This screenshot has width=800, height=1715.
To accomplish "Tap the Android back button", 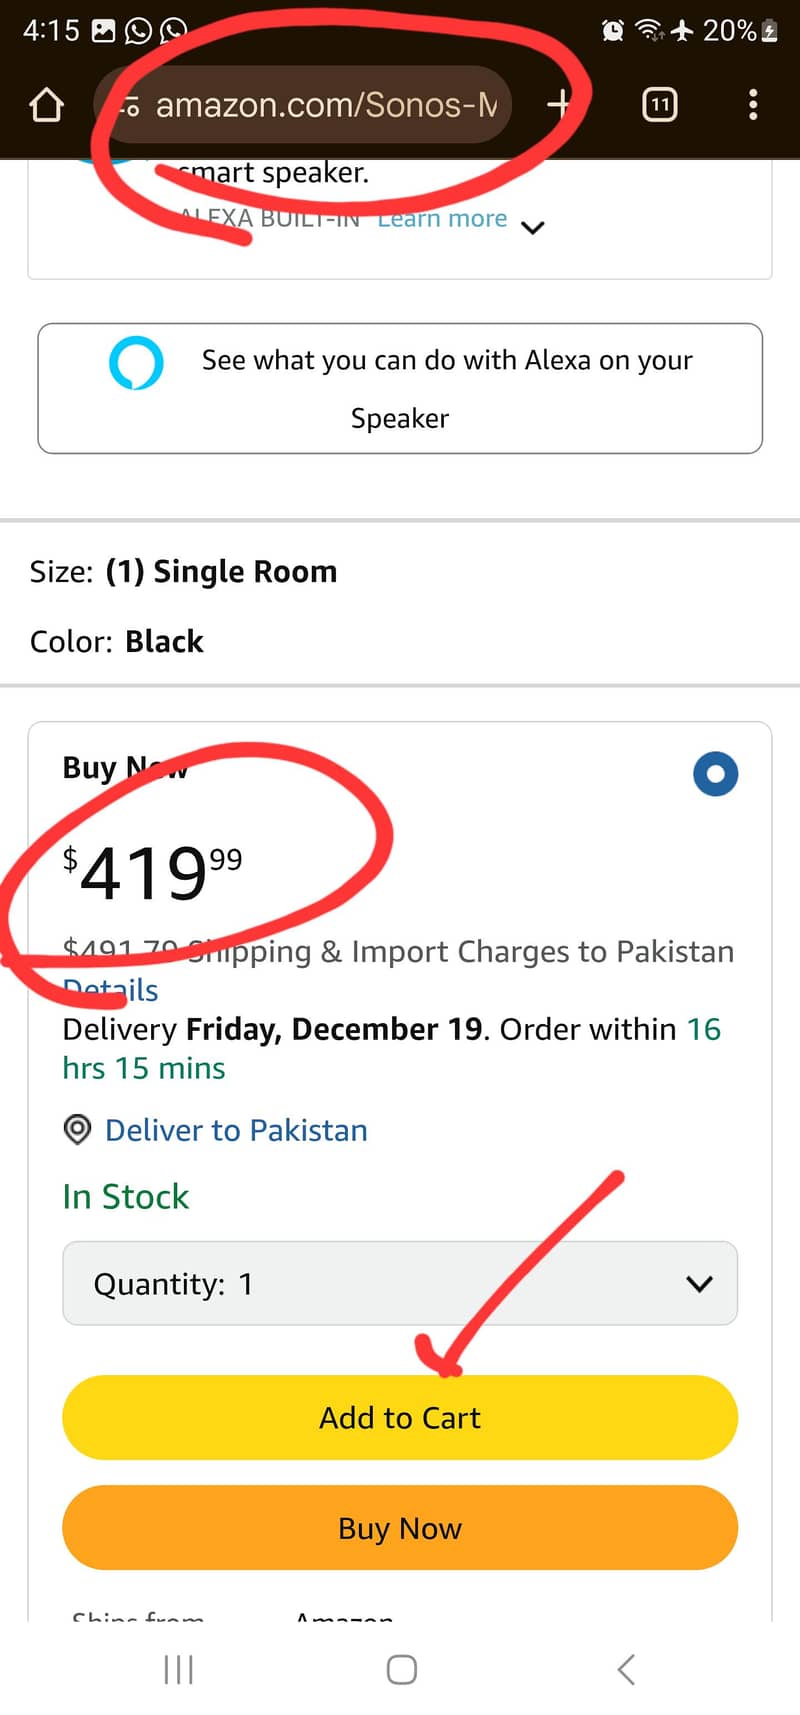I will [x=625, y=1668].
